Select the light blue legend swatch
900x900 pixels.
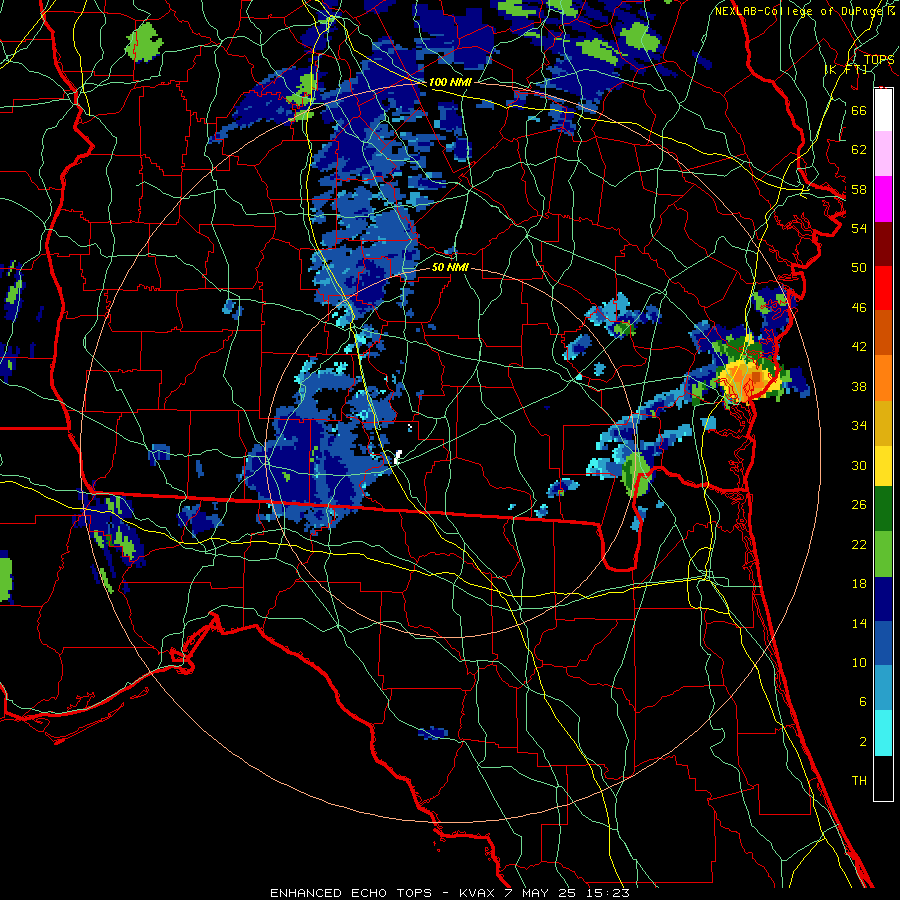click(x=883, y=688)
